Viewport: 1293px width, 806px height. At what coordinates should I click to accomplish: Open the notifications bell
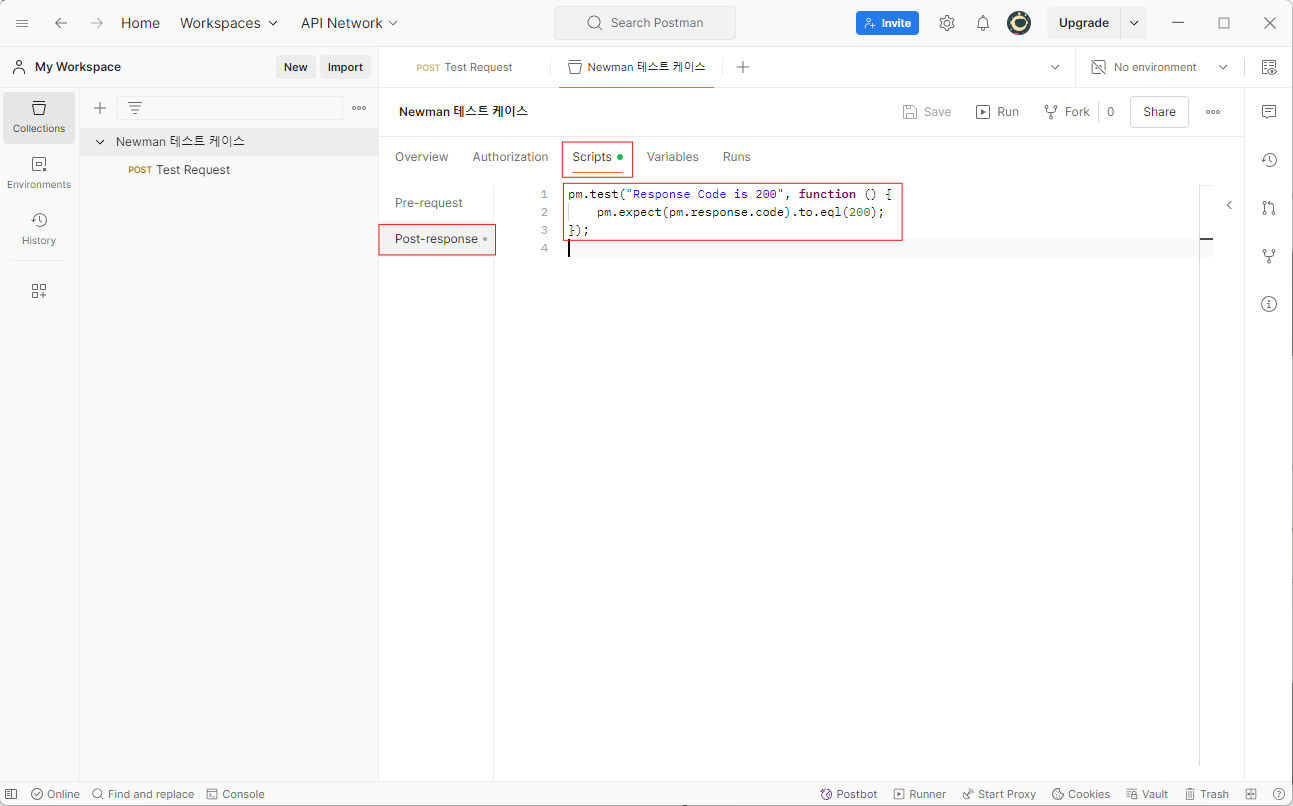[x=983, y=23]
